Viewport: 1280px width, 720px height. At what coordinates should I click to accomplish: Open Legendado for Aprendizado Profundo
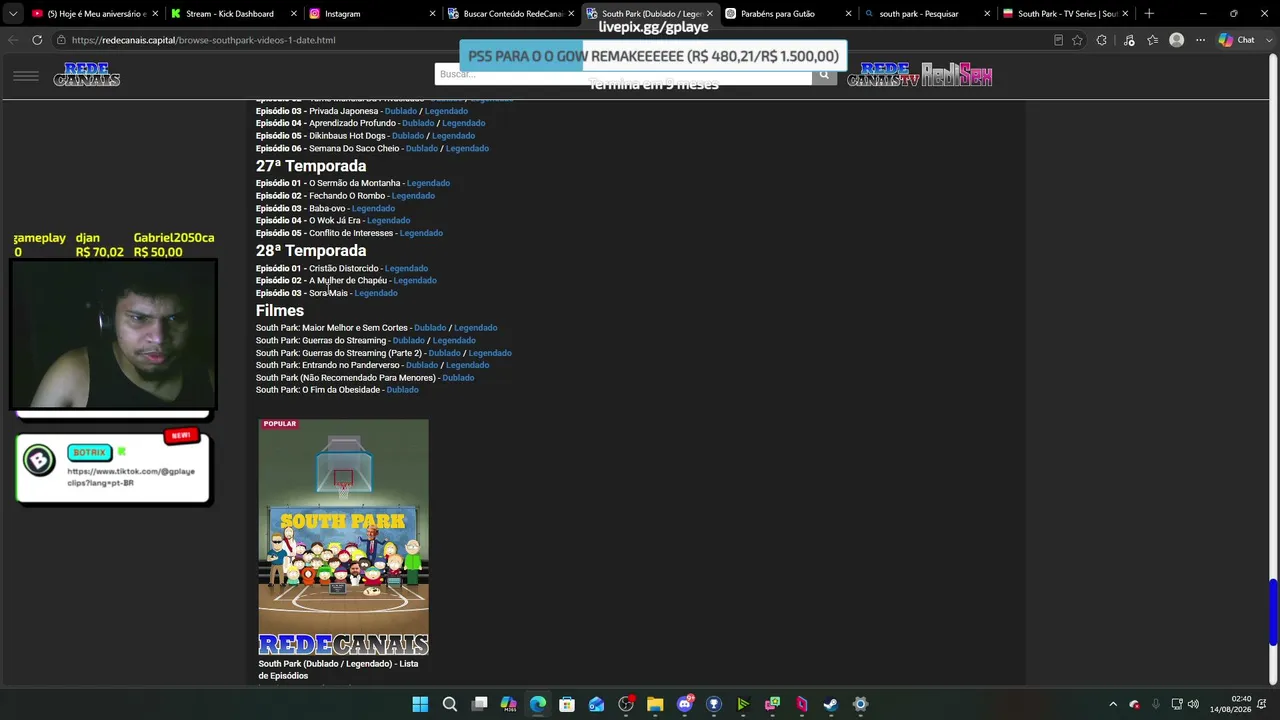coord(464,123)
